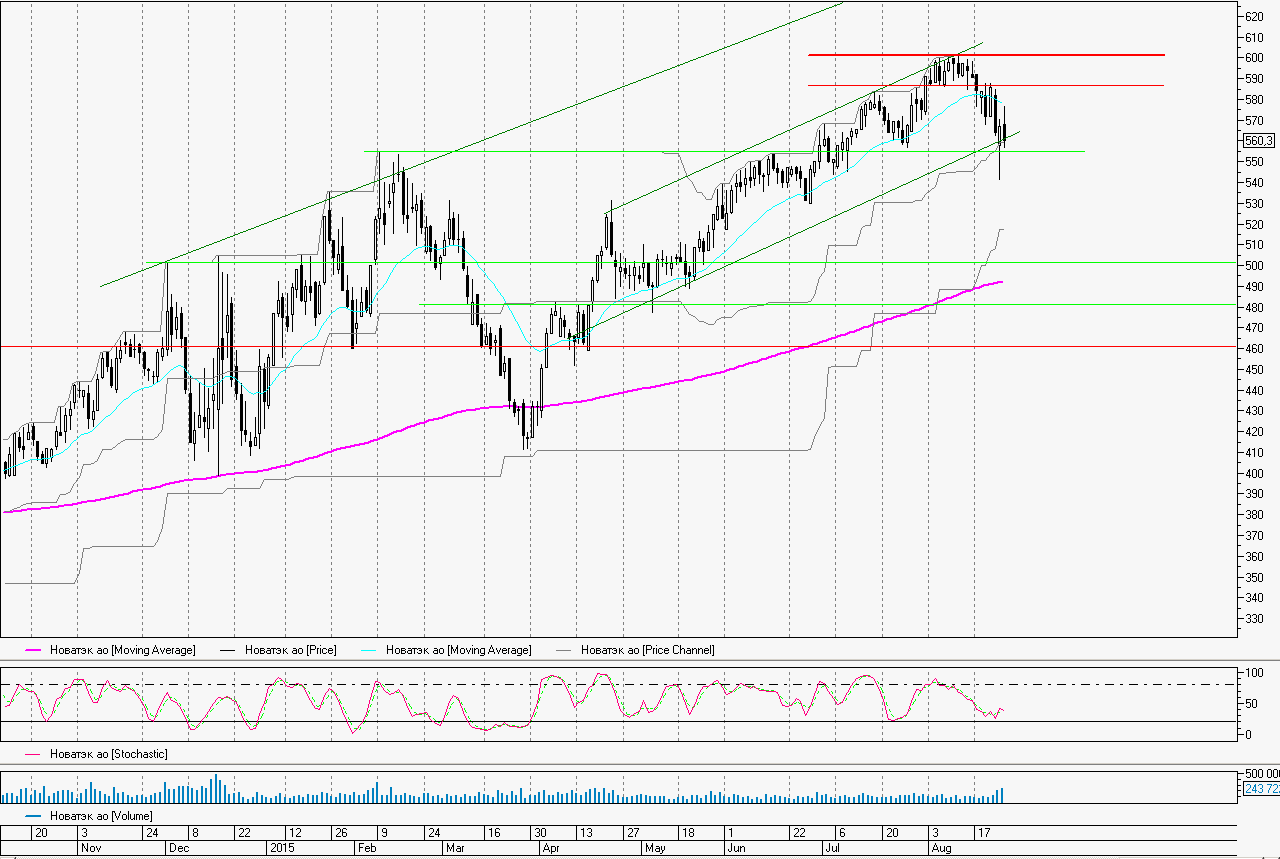Select the Новатэк ао [Price Channel] legend label
Image resolution: width=1280 pixels, height=859 pixels.
point(647,650)
